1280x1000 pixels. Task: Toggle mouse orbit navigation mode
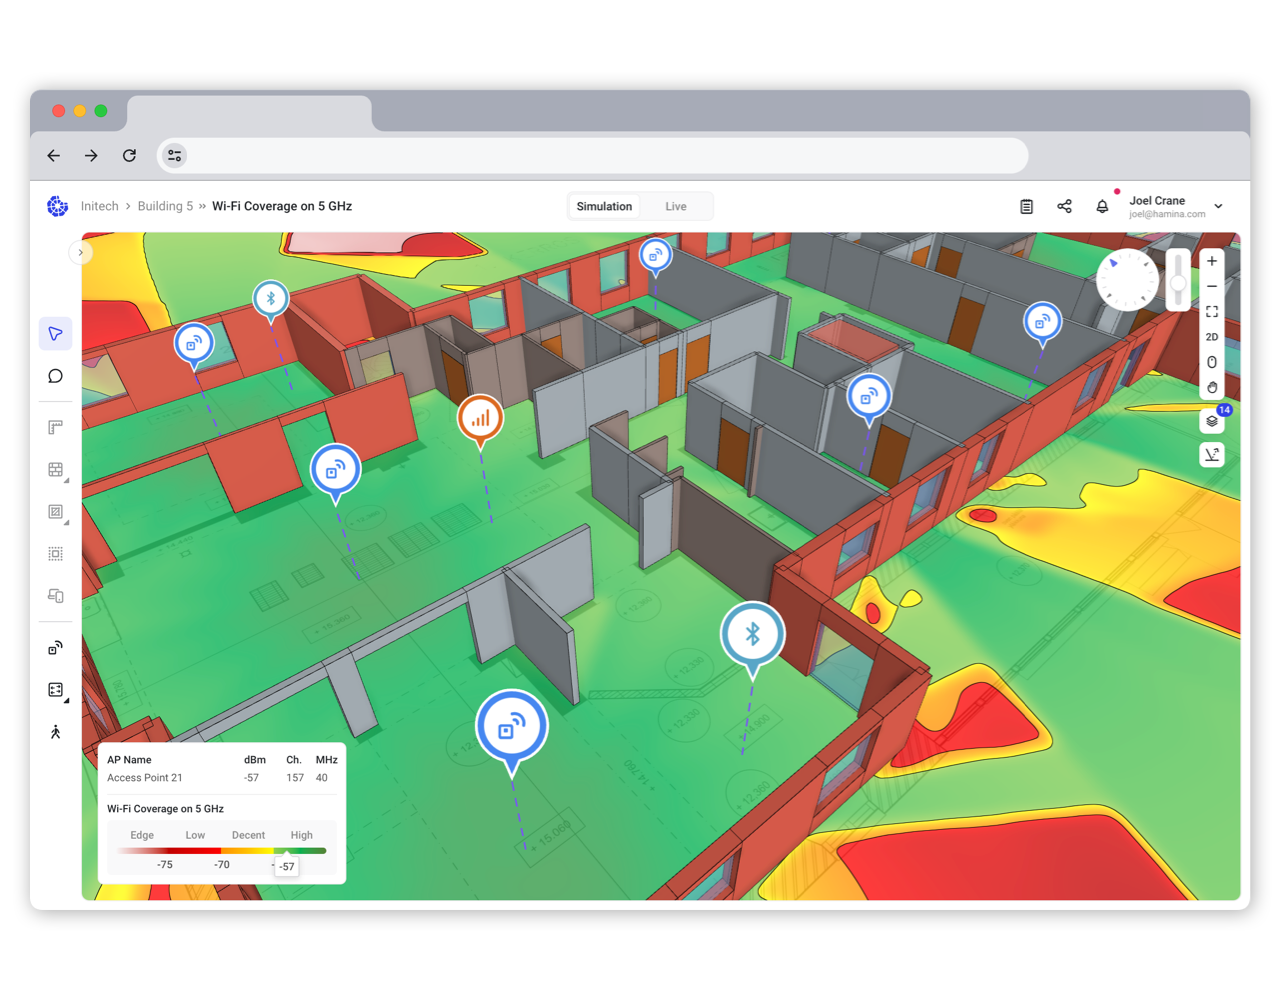coord(1212,361)
